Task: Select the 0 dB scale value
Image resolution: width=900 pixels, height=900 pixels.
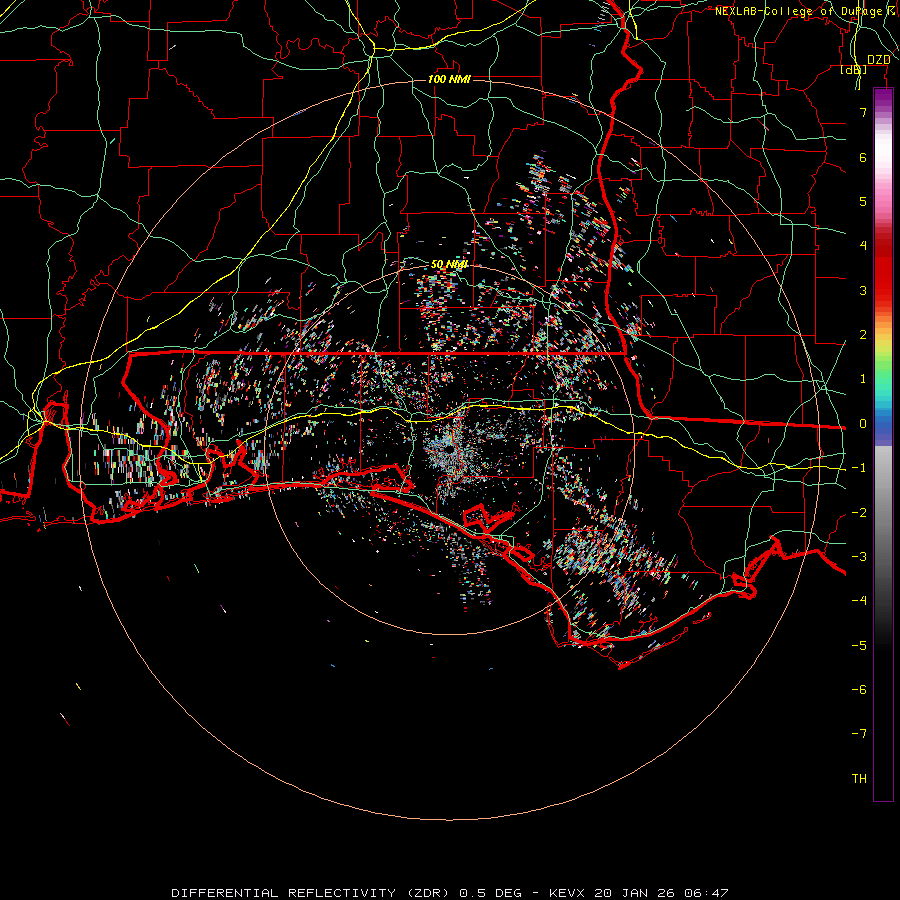Action: (x=863, y=424)
